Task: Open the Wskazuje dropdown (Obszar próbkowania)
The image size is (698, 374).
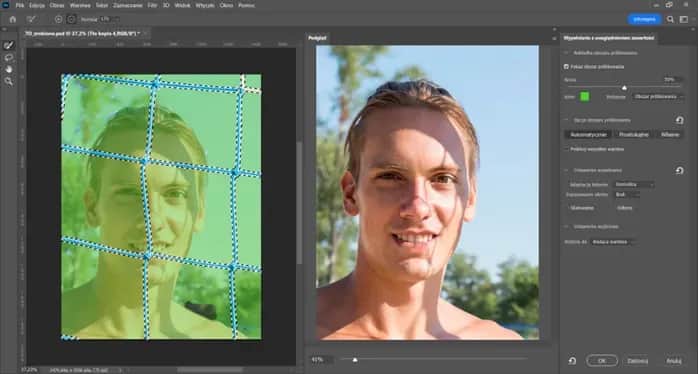Action: pos(658,97)
